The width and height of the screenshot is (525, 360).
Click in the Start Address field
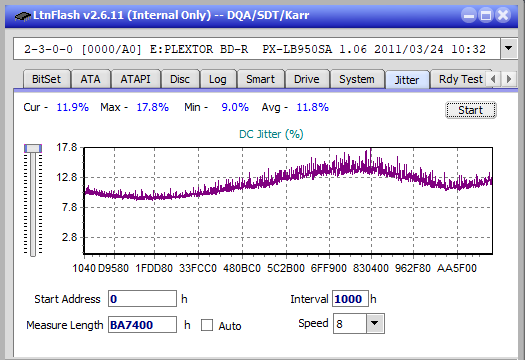(142, 299)
